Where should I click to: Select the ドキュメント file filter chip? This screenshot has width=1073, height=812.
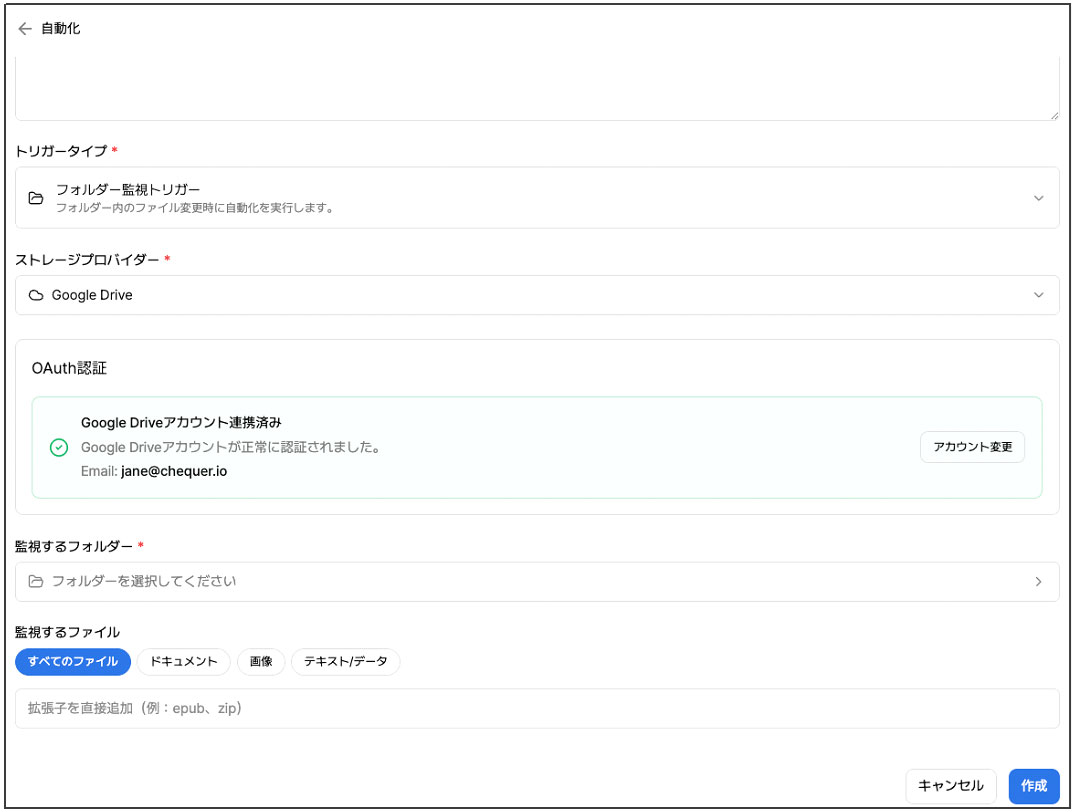point(184,662)
